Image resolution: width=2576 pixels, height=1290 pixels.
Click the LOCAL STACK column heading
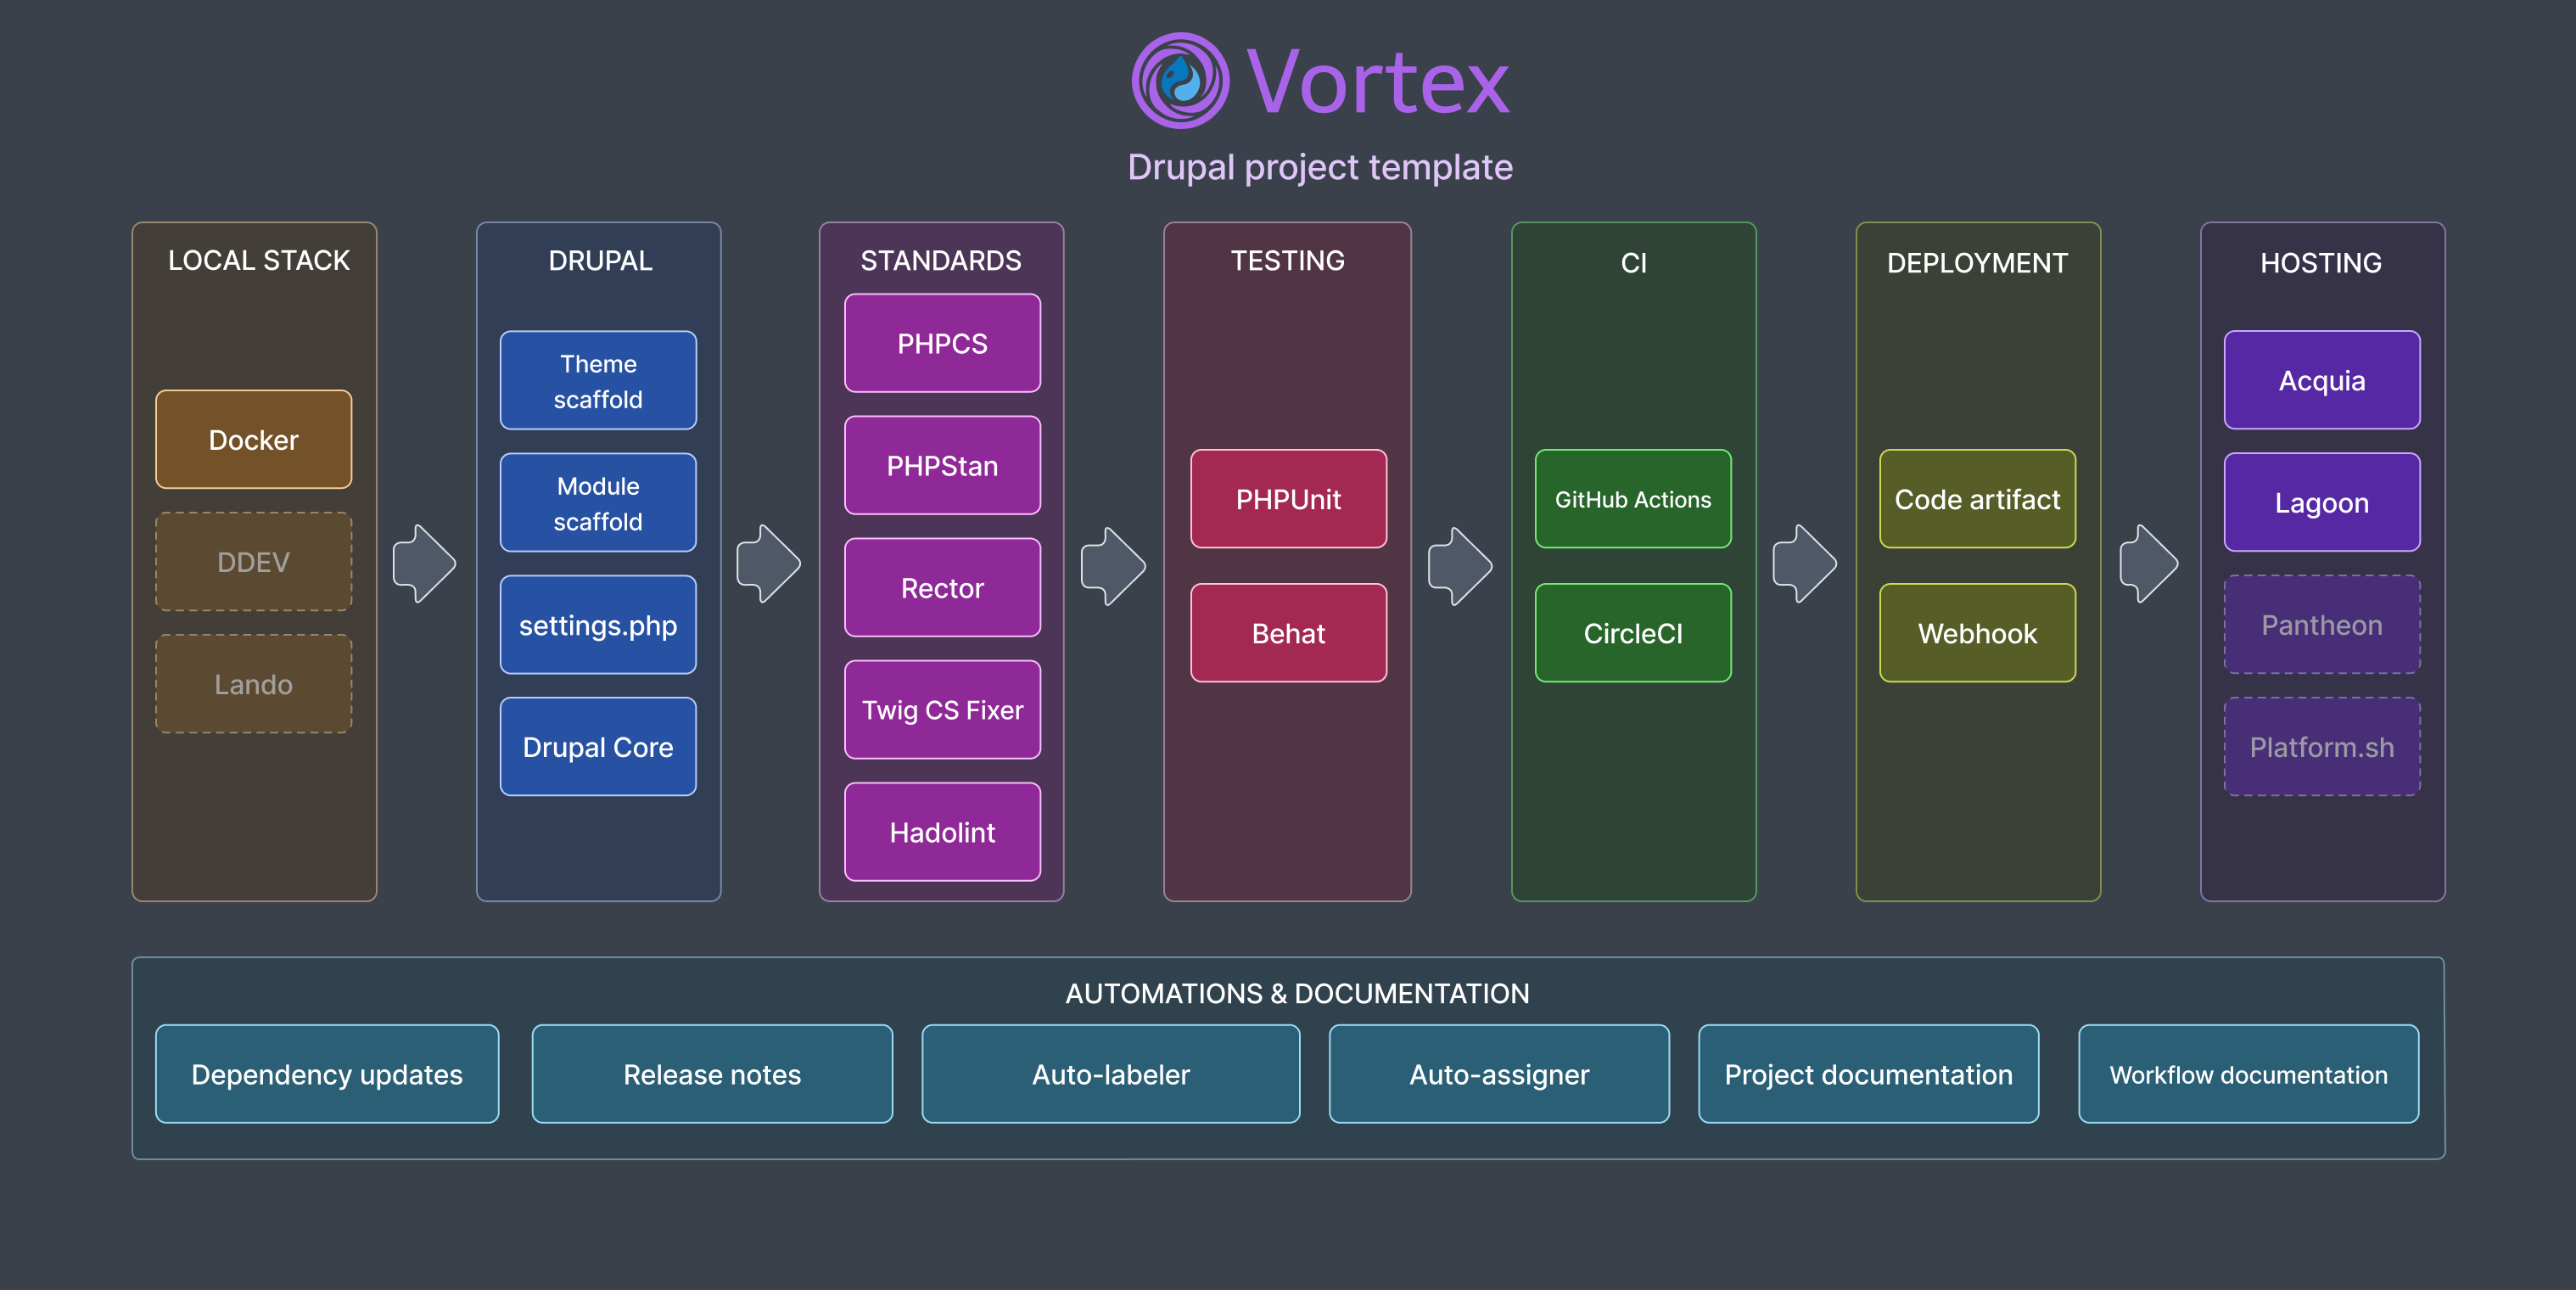259,261
